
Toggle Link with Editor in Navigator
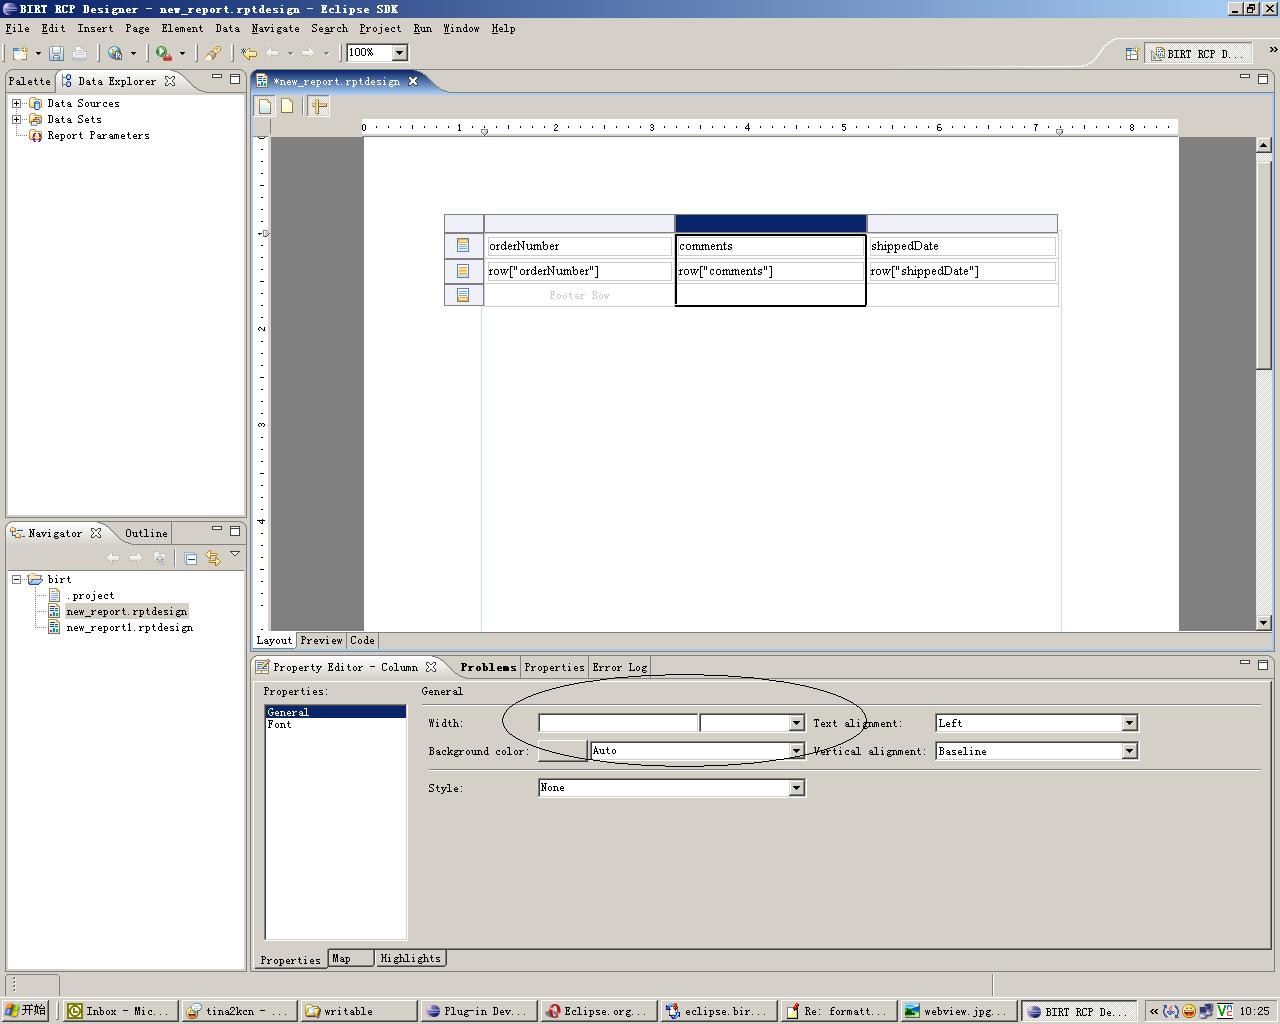coord(213,558)
